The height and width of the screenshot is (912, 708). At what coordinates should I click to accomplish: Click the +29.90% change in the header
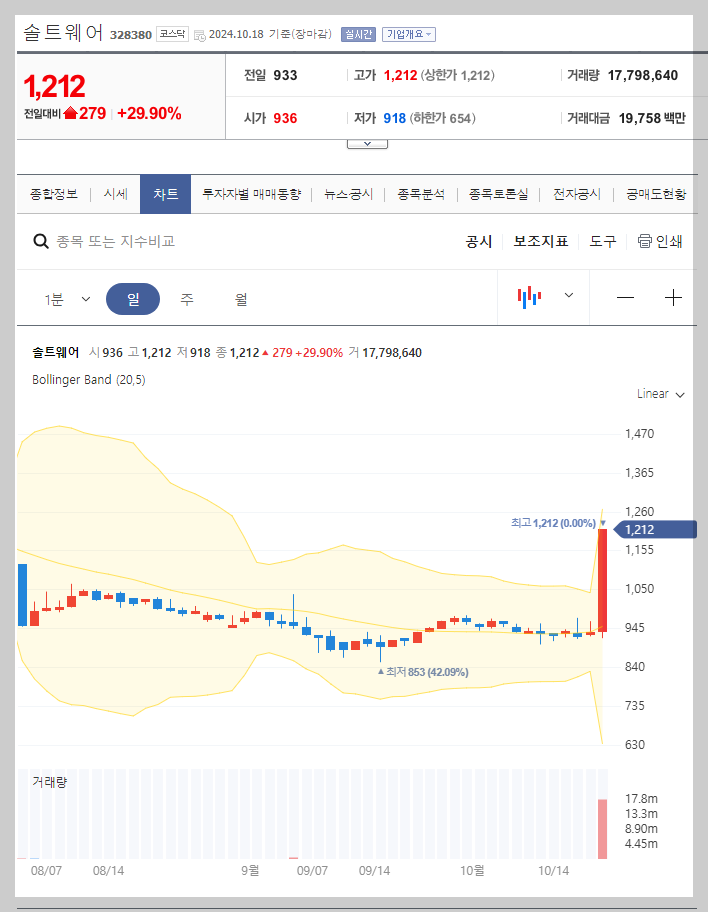(x=150, y=113)
